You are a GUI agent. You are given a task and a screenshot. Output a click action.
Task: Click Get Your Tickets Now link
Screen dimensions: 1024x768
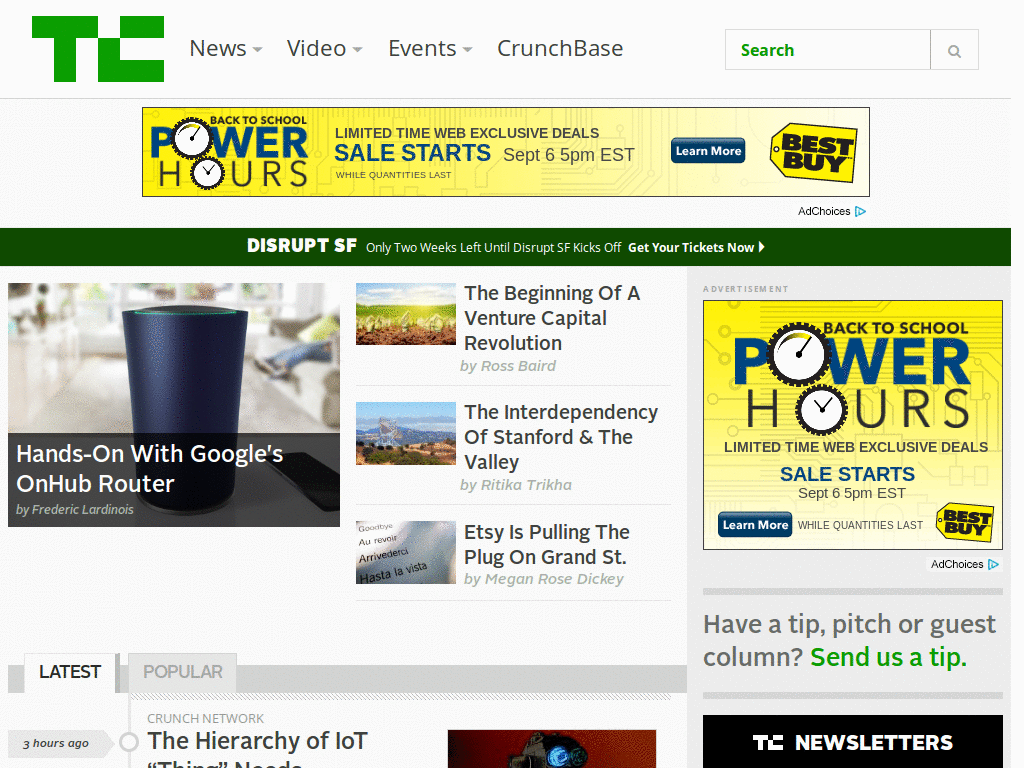coord(696,247)
